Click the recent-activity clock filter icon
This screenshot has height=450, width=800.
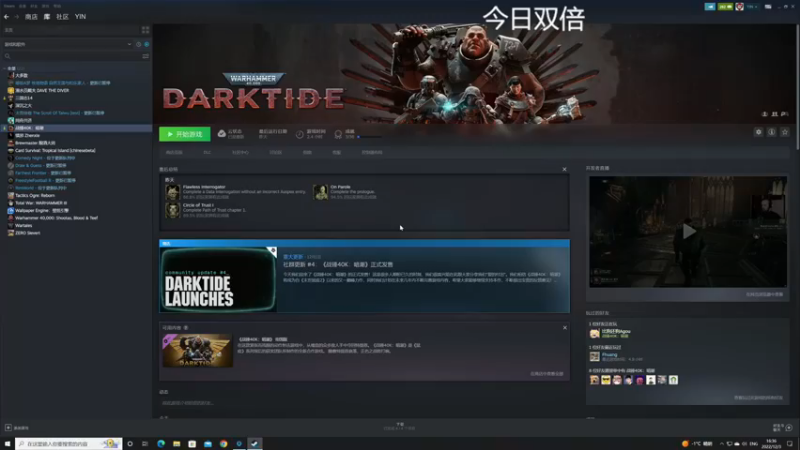pos(138,44)
